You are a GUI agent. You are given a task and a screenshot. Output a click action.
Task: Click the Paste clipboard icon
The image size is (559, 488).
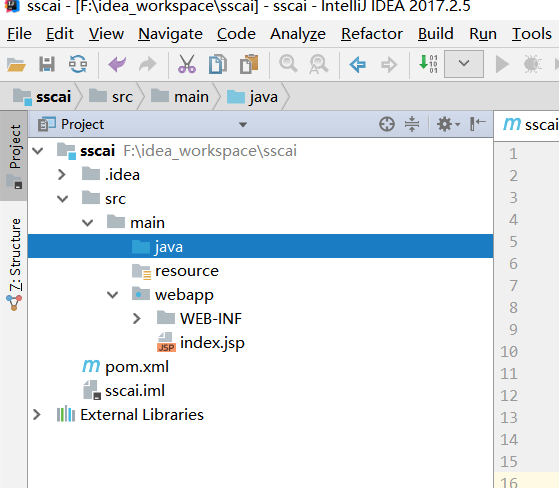click(x=249, y=65)
